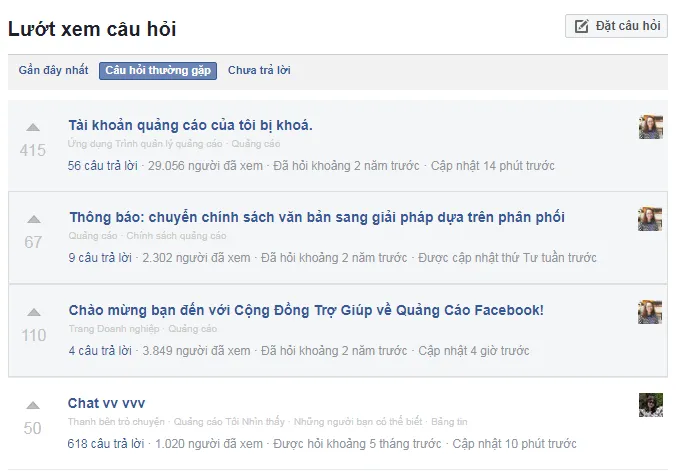Click Được hỏi khoảng 5 tháng trước text

click(x=357, y=444)
